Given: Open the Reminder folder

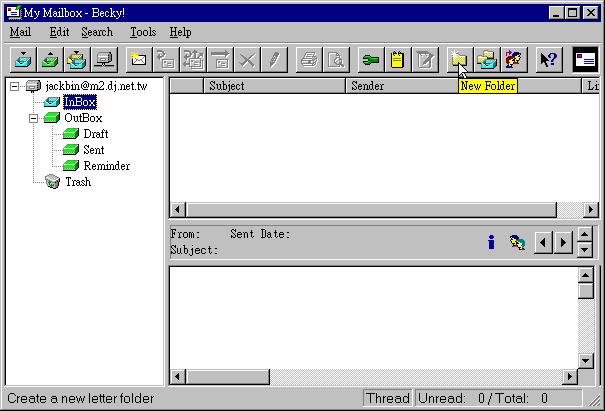Looking at the screenshot, I should tap(106, 166).
